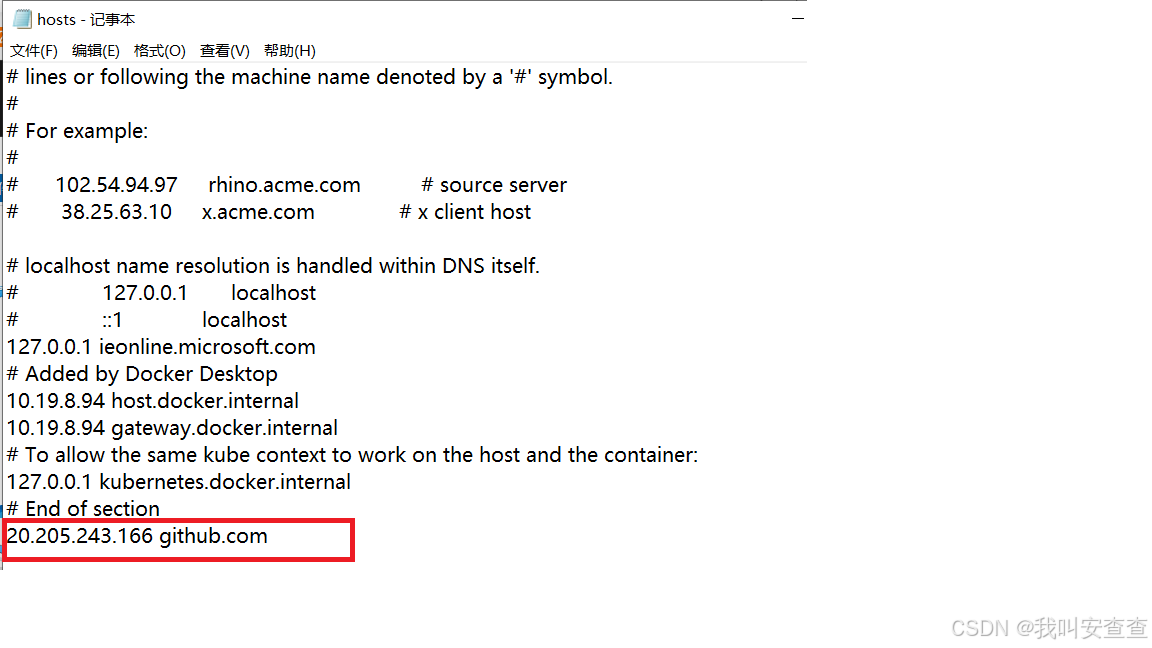Open the 文件(F) menu
1152x648 pixels.
coord(33,50)
